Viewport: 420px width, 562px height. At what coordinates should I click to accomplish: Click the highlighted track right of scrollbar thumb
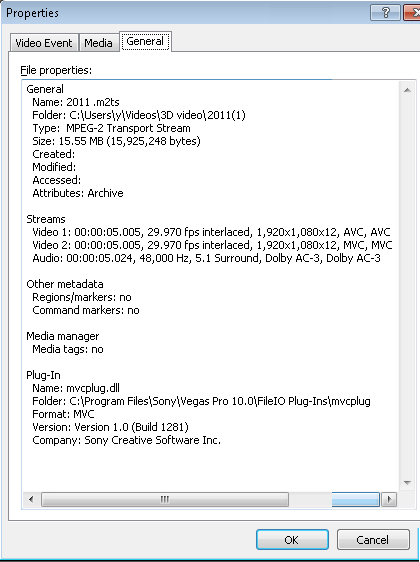click(x=355, y=499)
